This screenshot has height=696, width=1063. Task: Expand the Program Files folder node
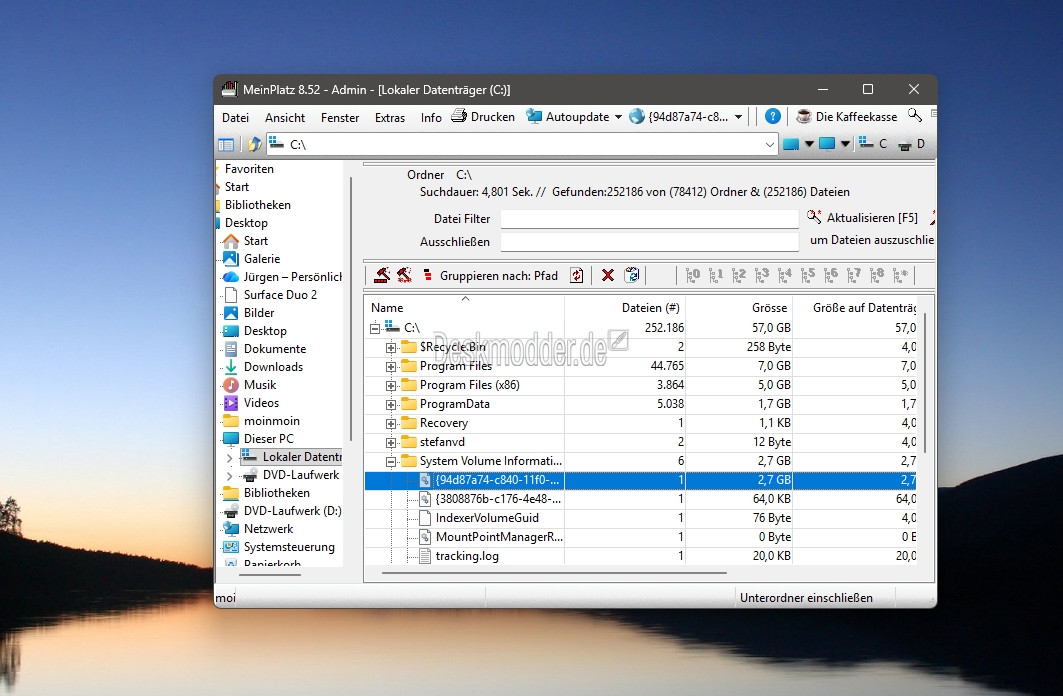click(x=392, y=366)
